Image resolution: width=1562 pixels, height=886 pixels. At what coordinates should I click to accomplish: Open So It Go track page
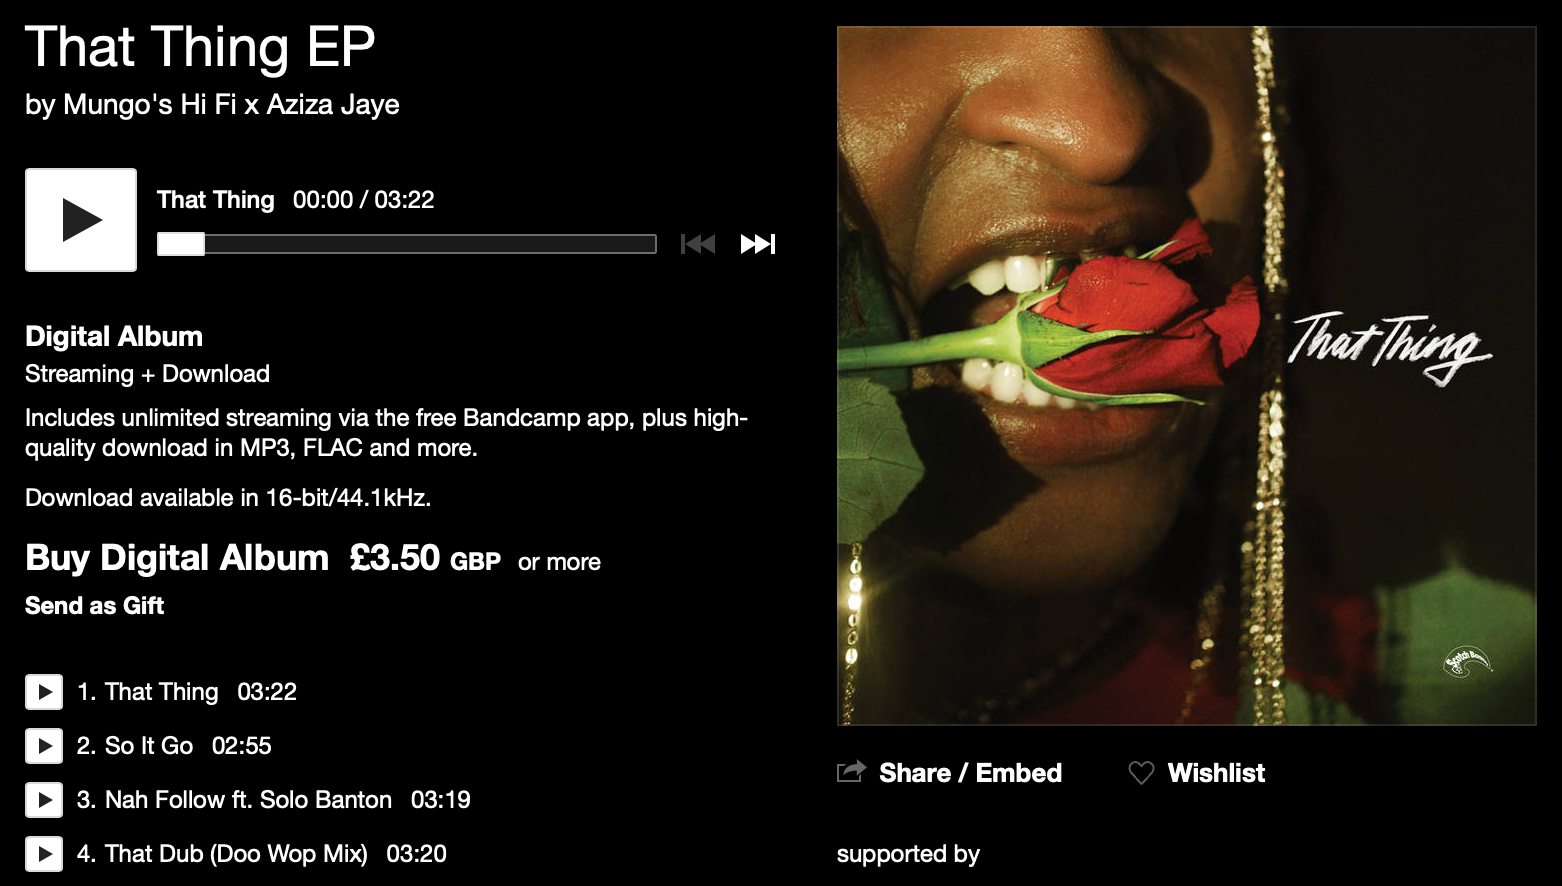149,746
